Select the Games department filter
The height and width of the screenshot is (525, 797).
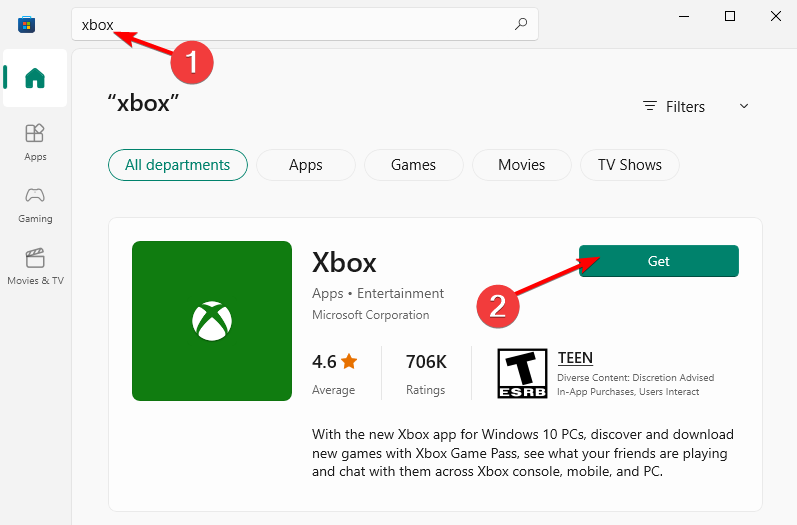(x=413, y=165)
